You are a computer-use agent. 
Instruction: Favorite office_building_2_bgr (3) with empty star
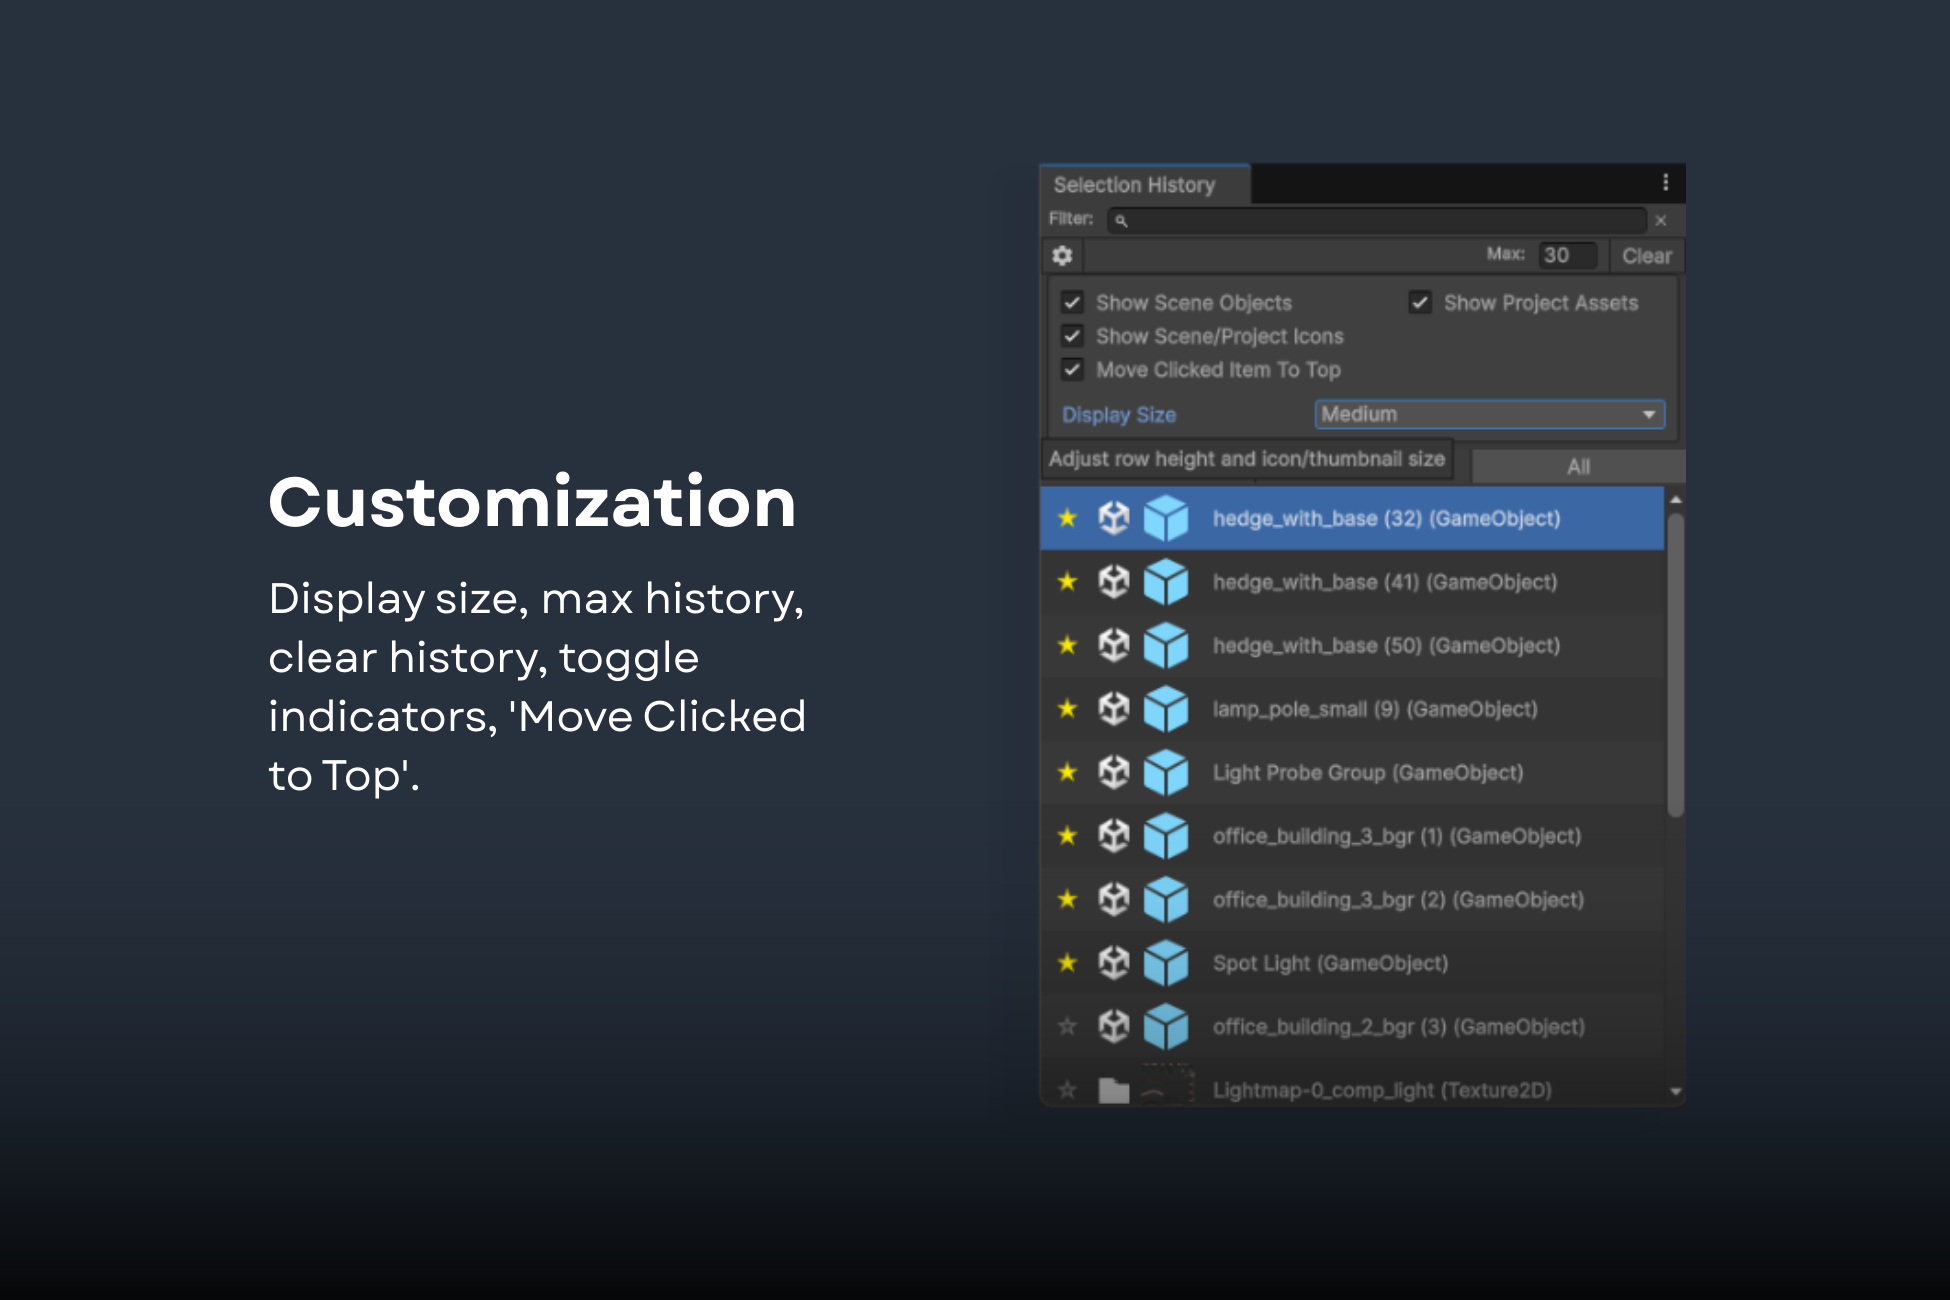pos(1068,1026)
